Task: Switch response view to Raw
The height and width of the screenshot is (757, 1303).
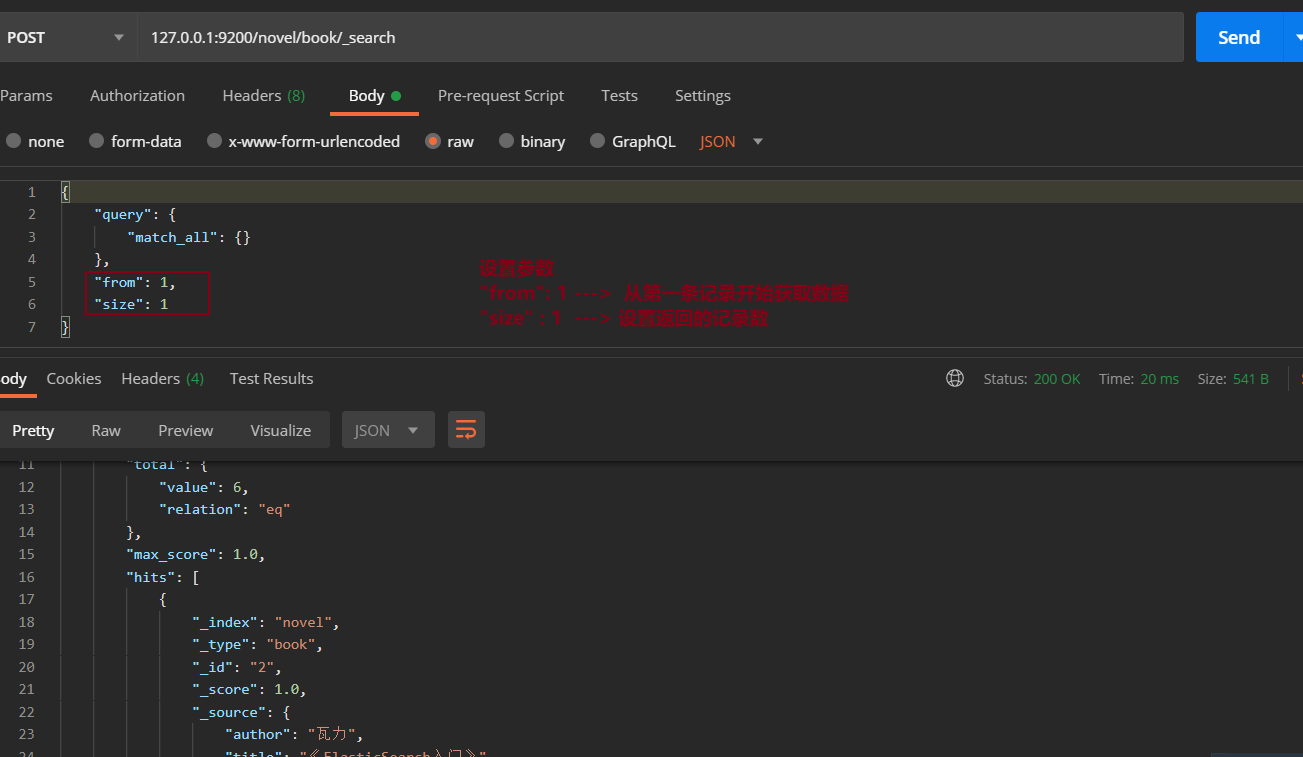Action: point(106,430)
